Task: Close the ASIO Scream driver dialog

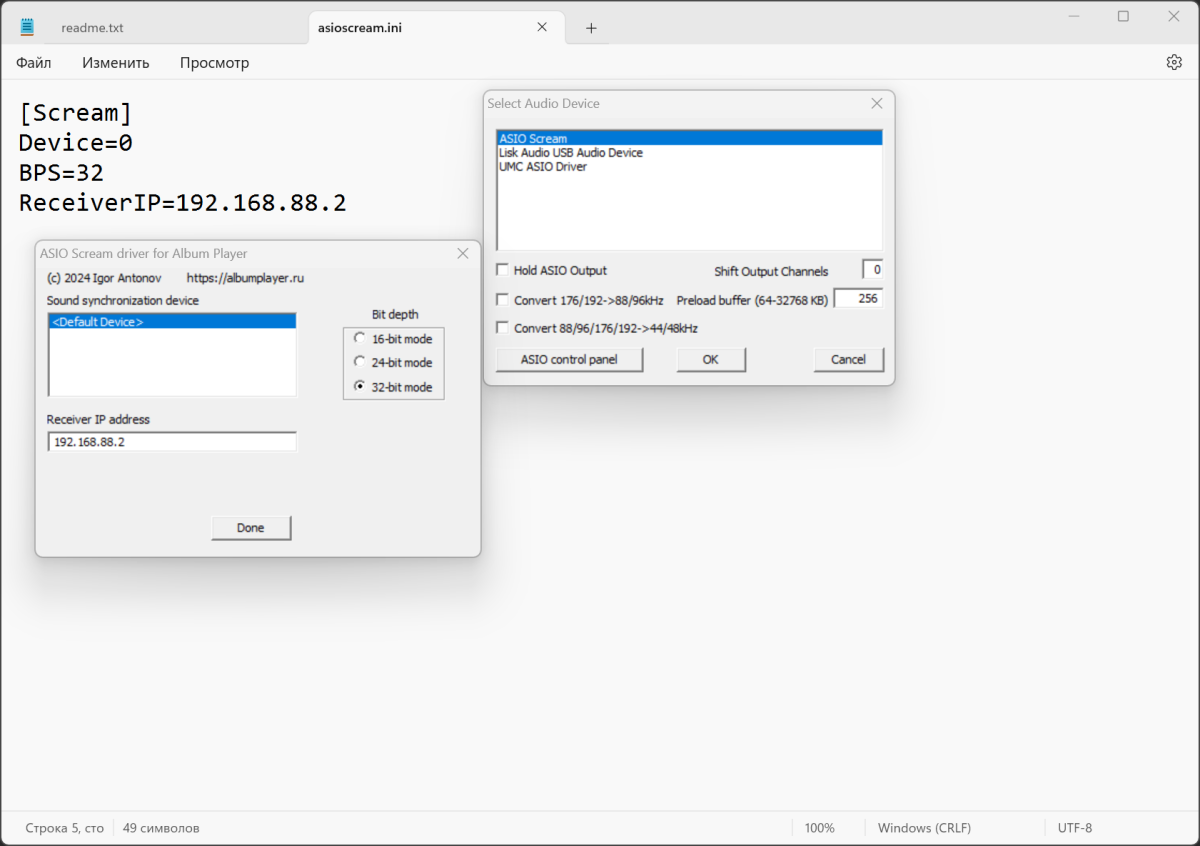Action: point(462,254)
